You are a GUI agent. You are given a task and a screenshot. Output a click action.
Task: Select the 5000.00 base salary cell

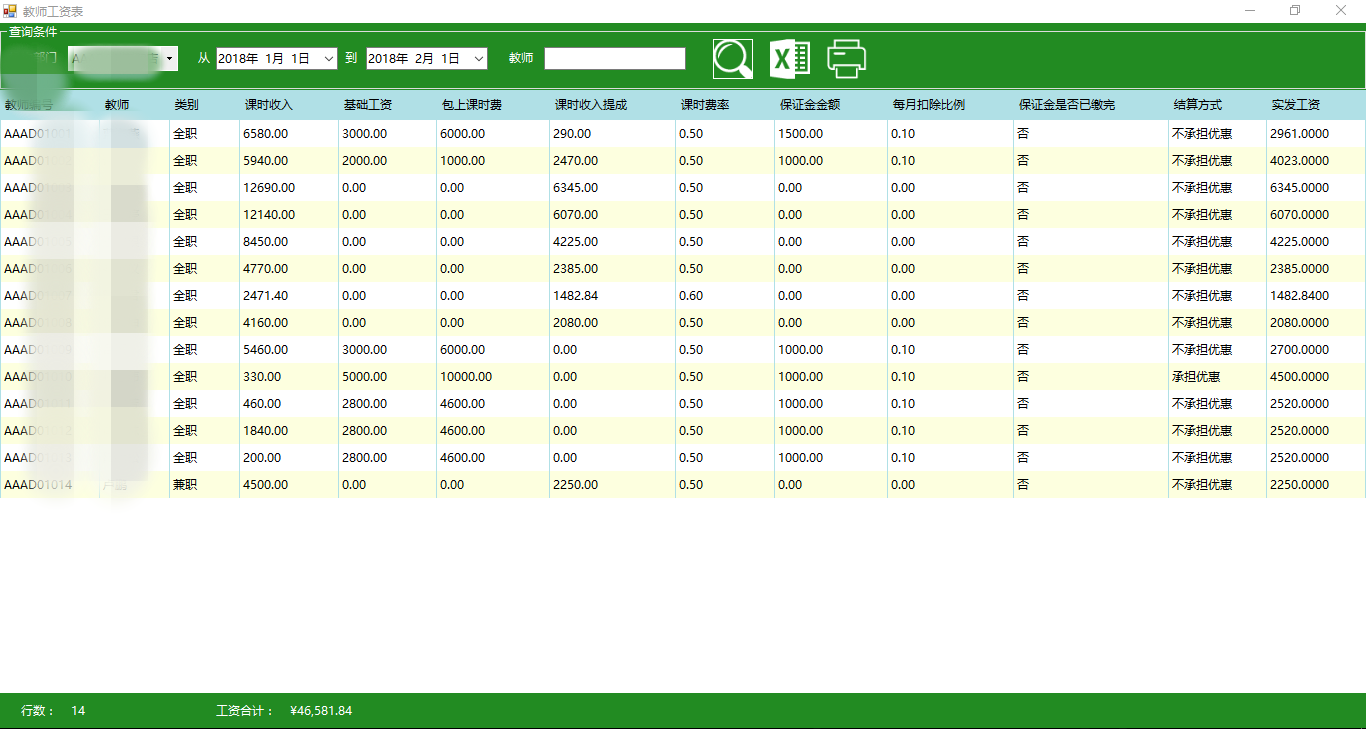click(387, 377)
